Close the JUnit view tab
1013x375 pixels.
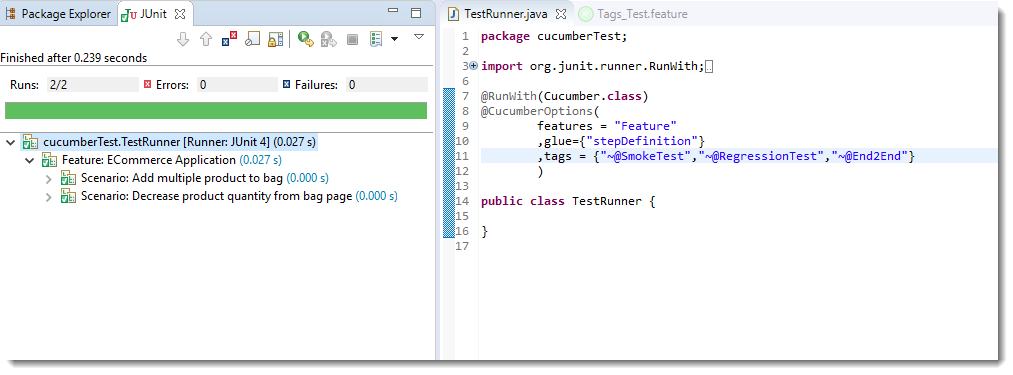(180, 14)
